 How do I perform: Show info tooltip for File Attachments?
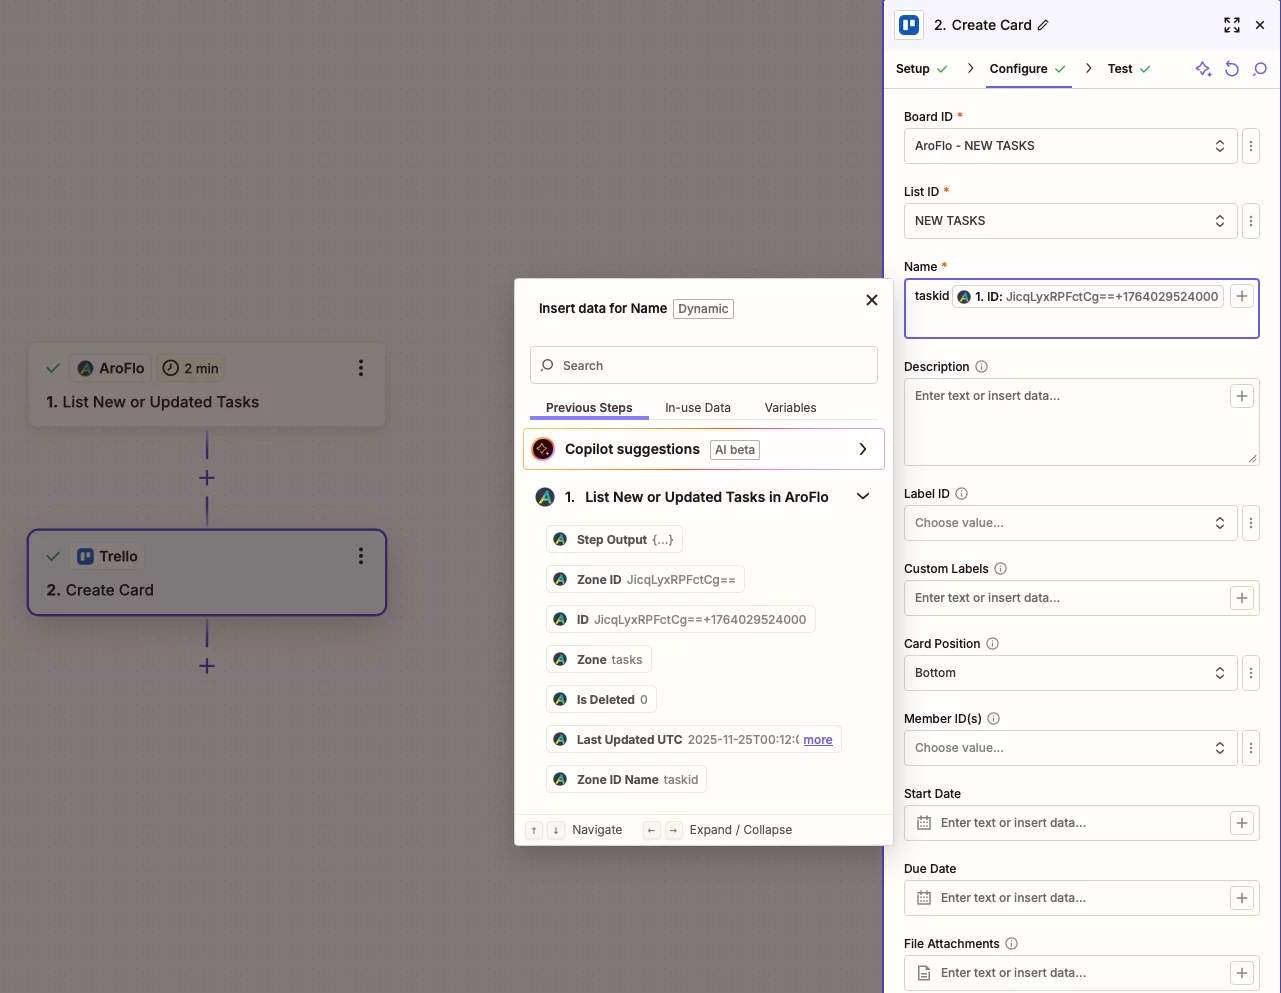click(x=1011, y=944)
